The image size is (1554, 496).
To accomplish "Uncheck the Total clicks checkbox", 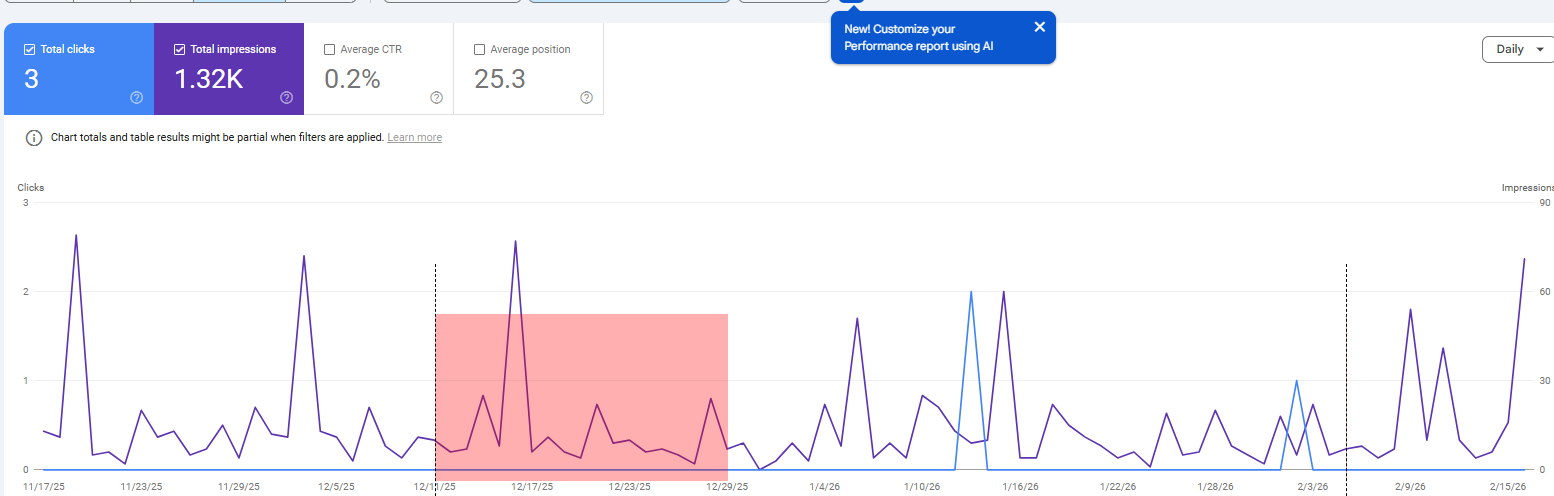I will (29, 49).
